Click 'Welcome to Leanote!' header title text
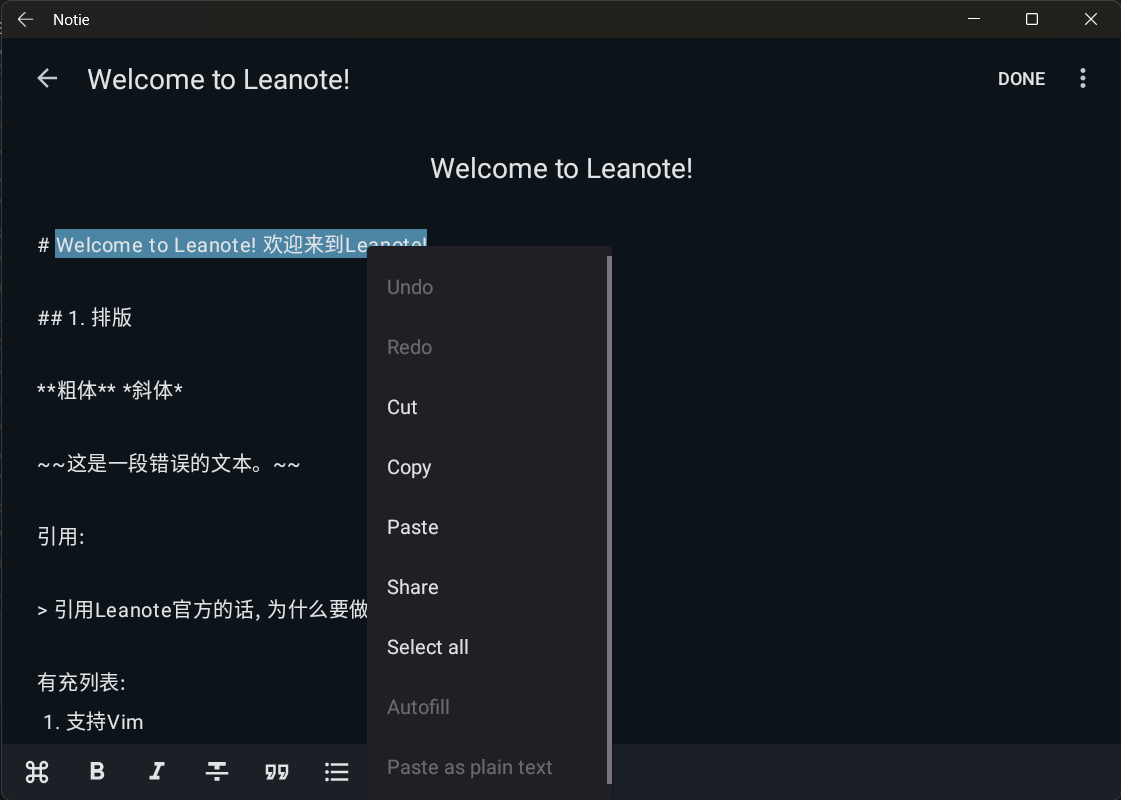Image resolution: width=1121 pixels, height=800 pixels. [219, 79]
